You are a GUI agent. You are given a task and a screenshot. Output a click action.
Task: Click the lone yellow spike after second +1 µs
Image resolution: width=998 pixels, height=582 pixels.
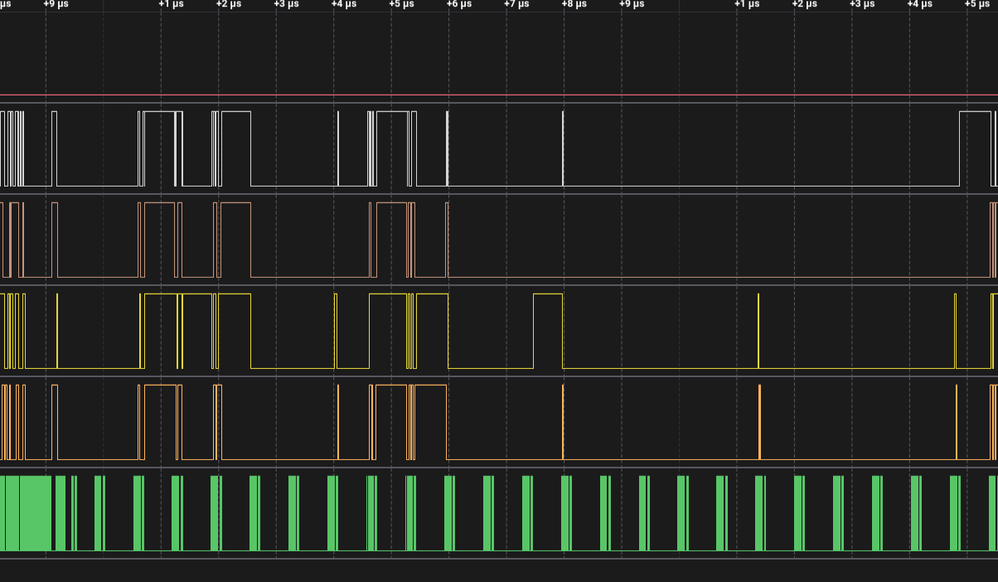758,331
